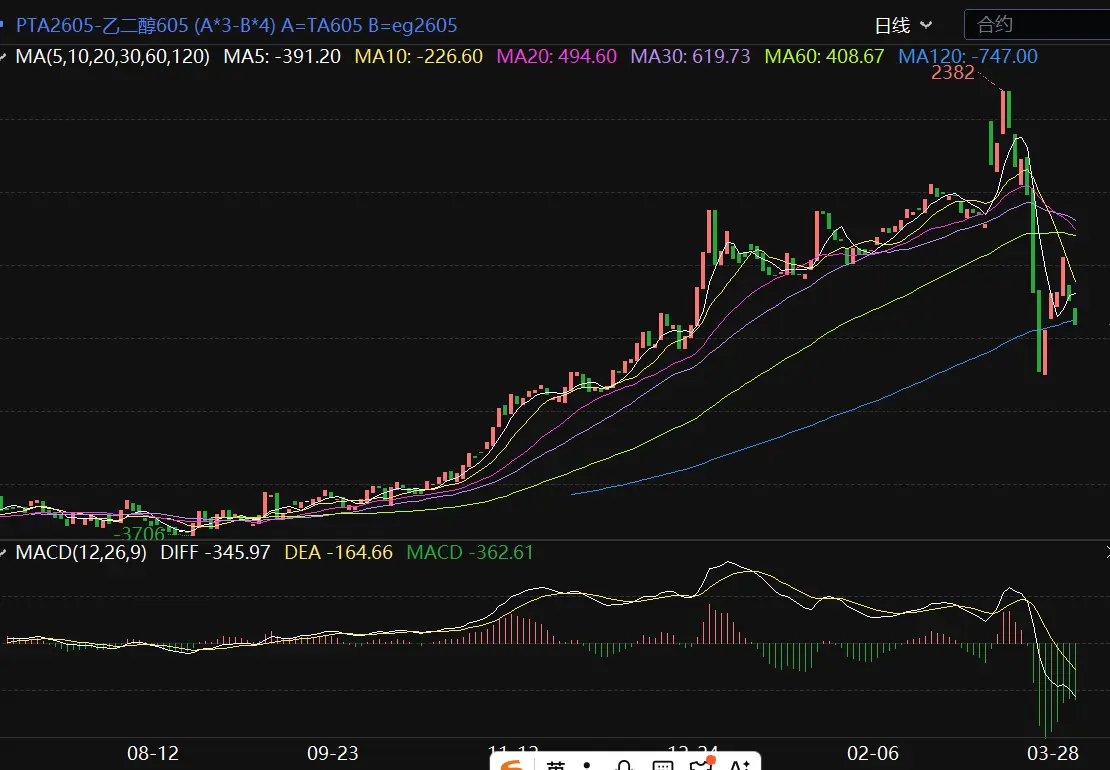Click the Sogou voice input microphone icon
Viewport: 1110px width, 770px height.
[623, 766]
